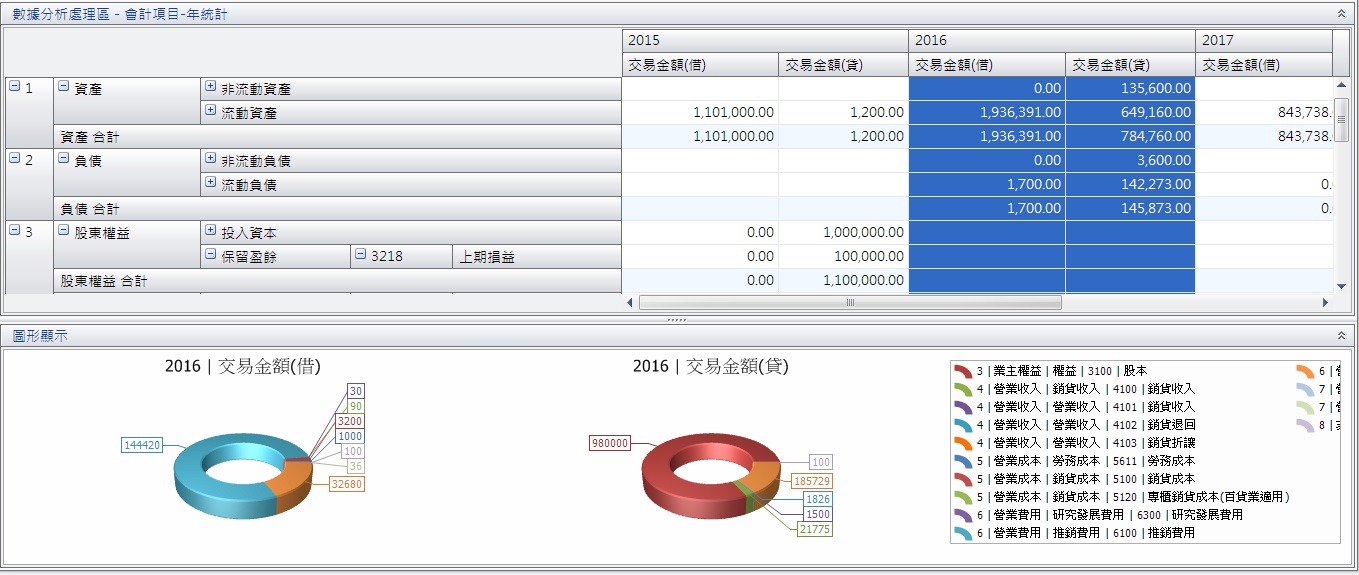Click the 980000 data label on credit chart
The width and height of the screenshot is (1359, 575).
click(x=609, y=444)
